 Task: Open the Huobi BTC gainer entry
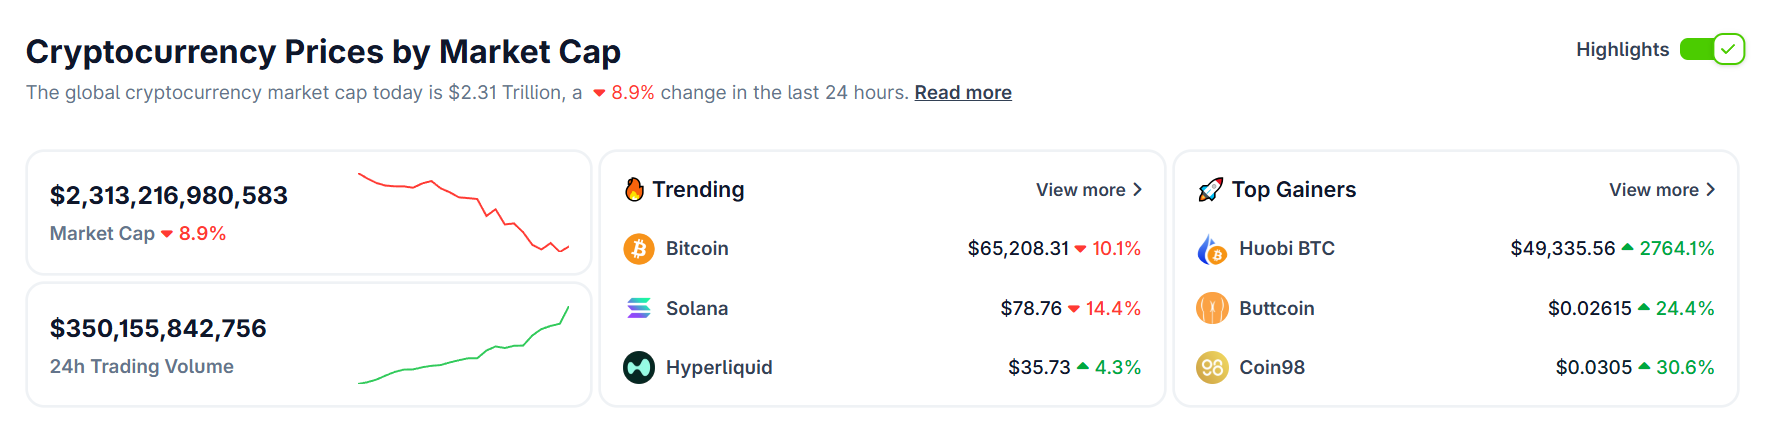tap(1287, 249)
